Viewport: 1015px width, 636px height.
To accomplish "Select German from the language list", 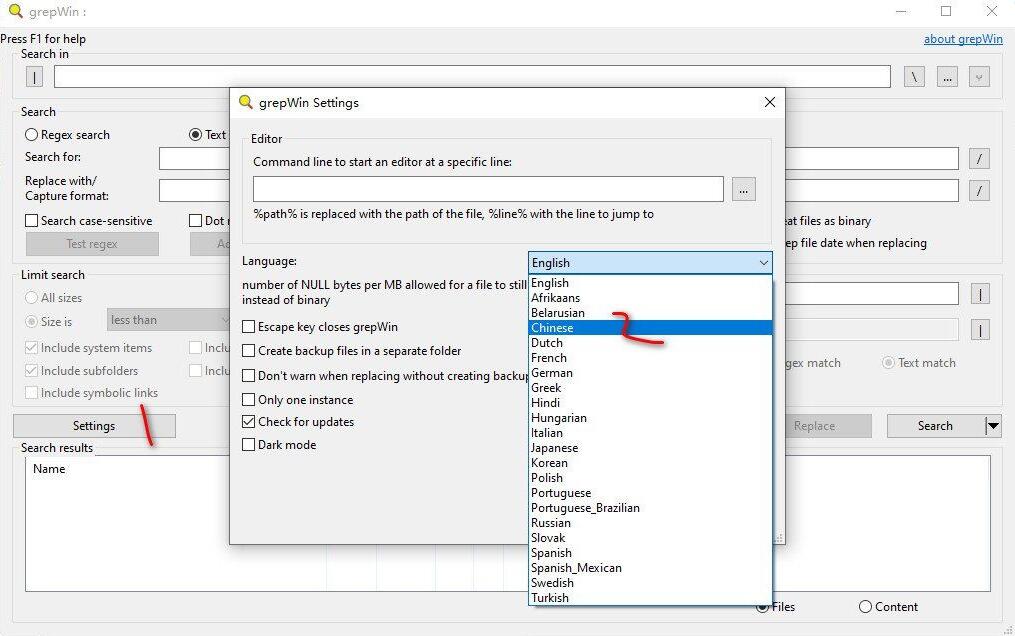I will pyautogui.click(x=552, y=373).
